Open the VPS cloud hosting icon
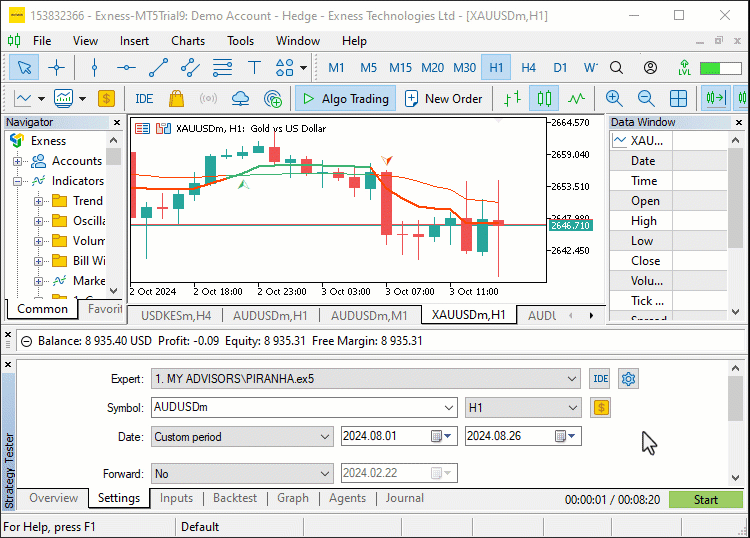This screenshot has height=538, width=750. point(240,99)
